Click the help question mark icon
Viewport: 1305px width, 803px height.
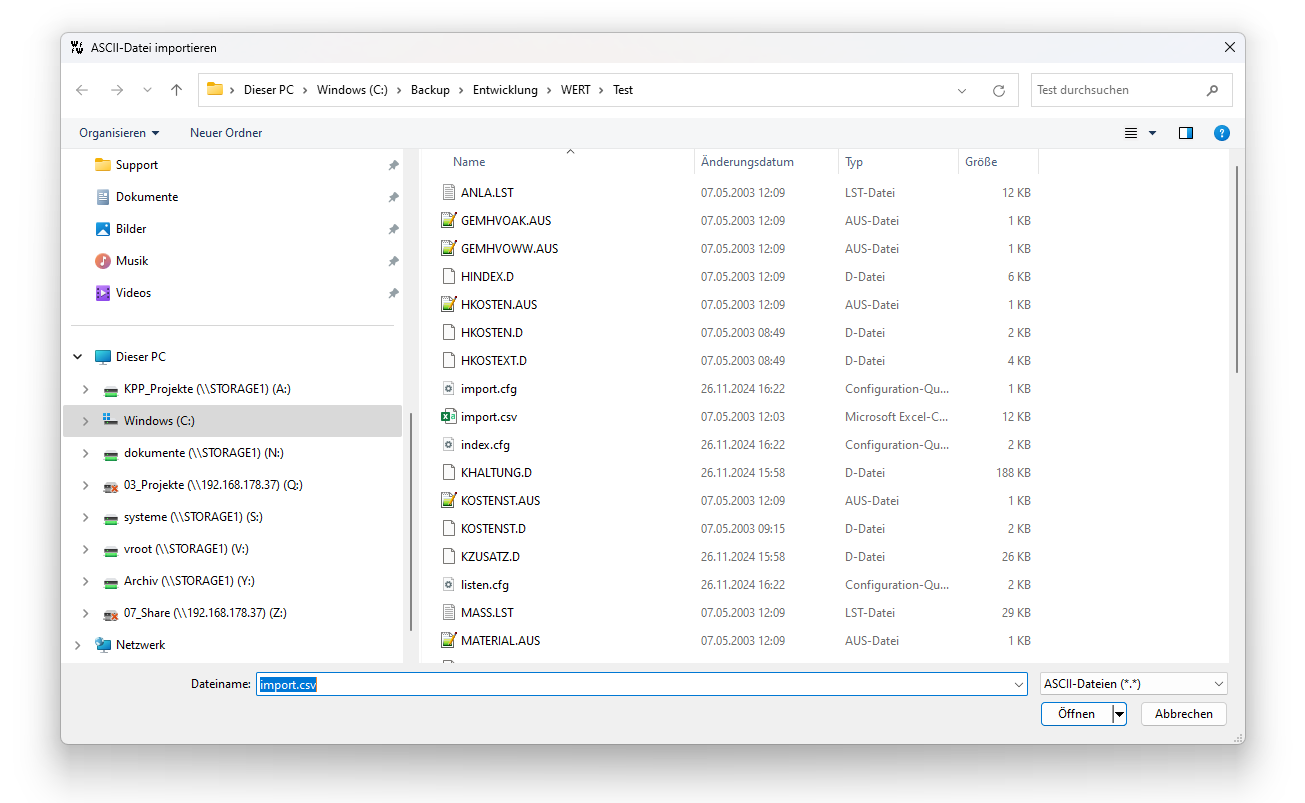(1221, 133)
